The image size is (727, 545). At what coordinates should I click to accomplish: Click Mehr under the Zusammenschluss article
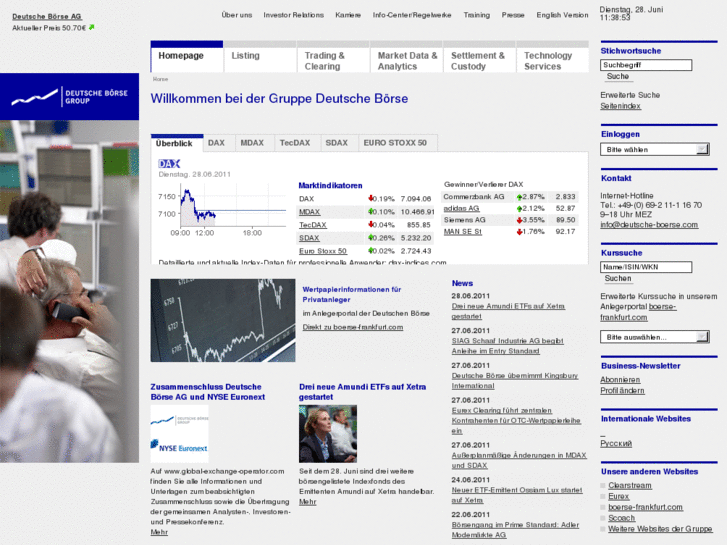[159, 532]
